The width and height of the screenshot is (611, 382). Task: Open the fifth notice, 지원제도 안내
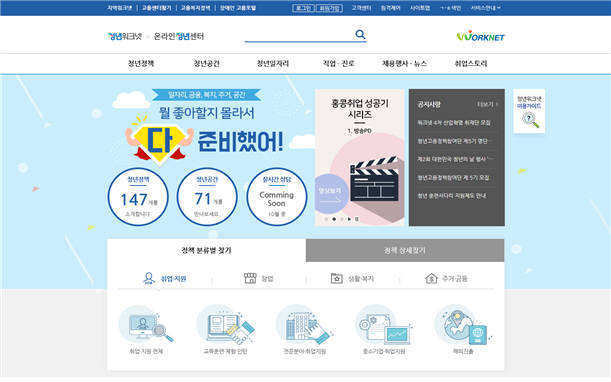tap(452, 196)
